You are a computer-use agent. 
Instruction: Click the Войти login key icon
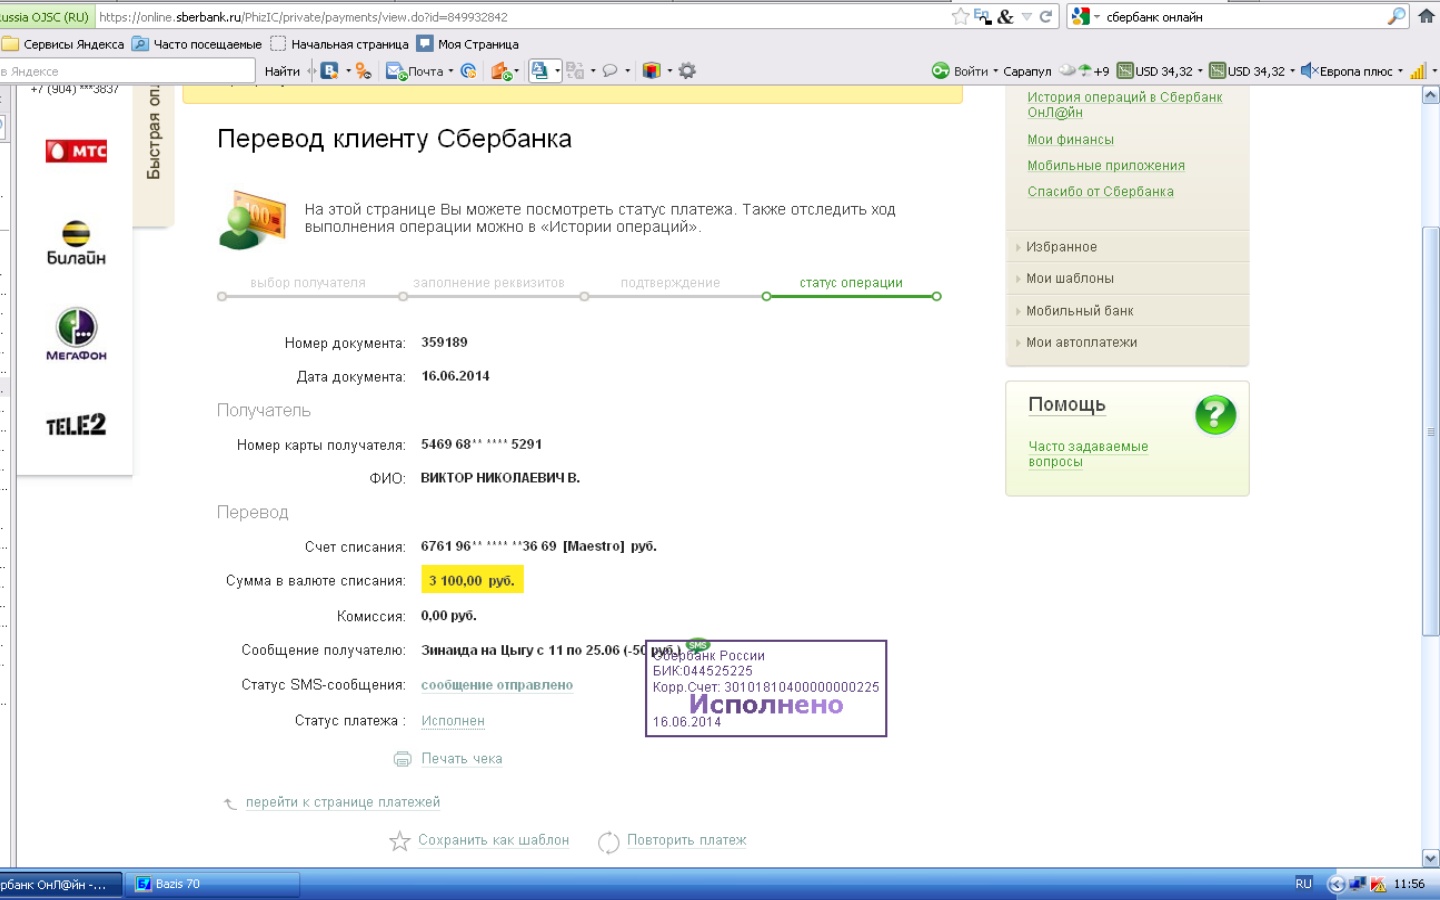coord(940,71)
